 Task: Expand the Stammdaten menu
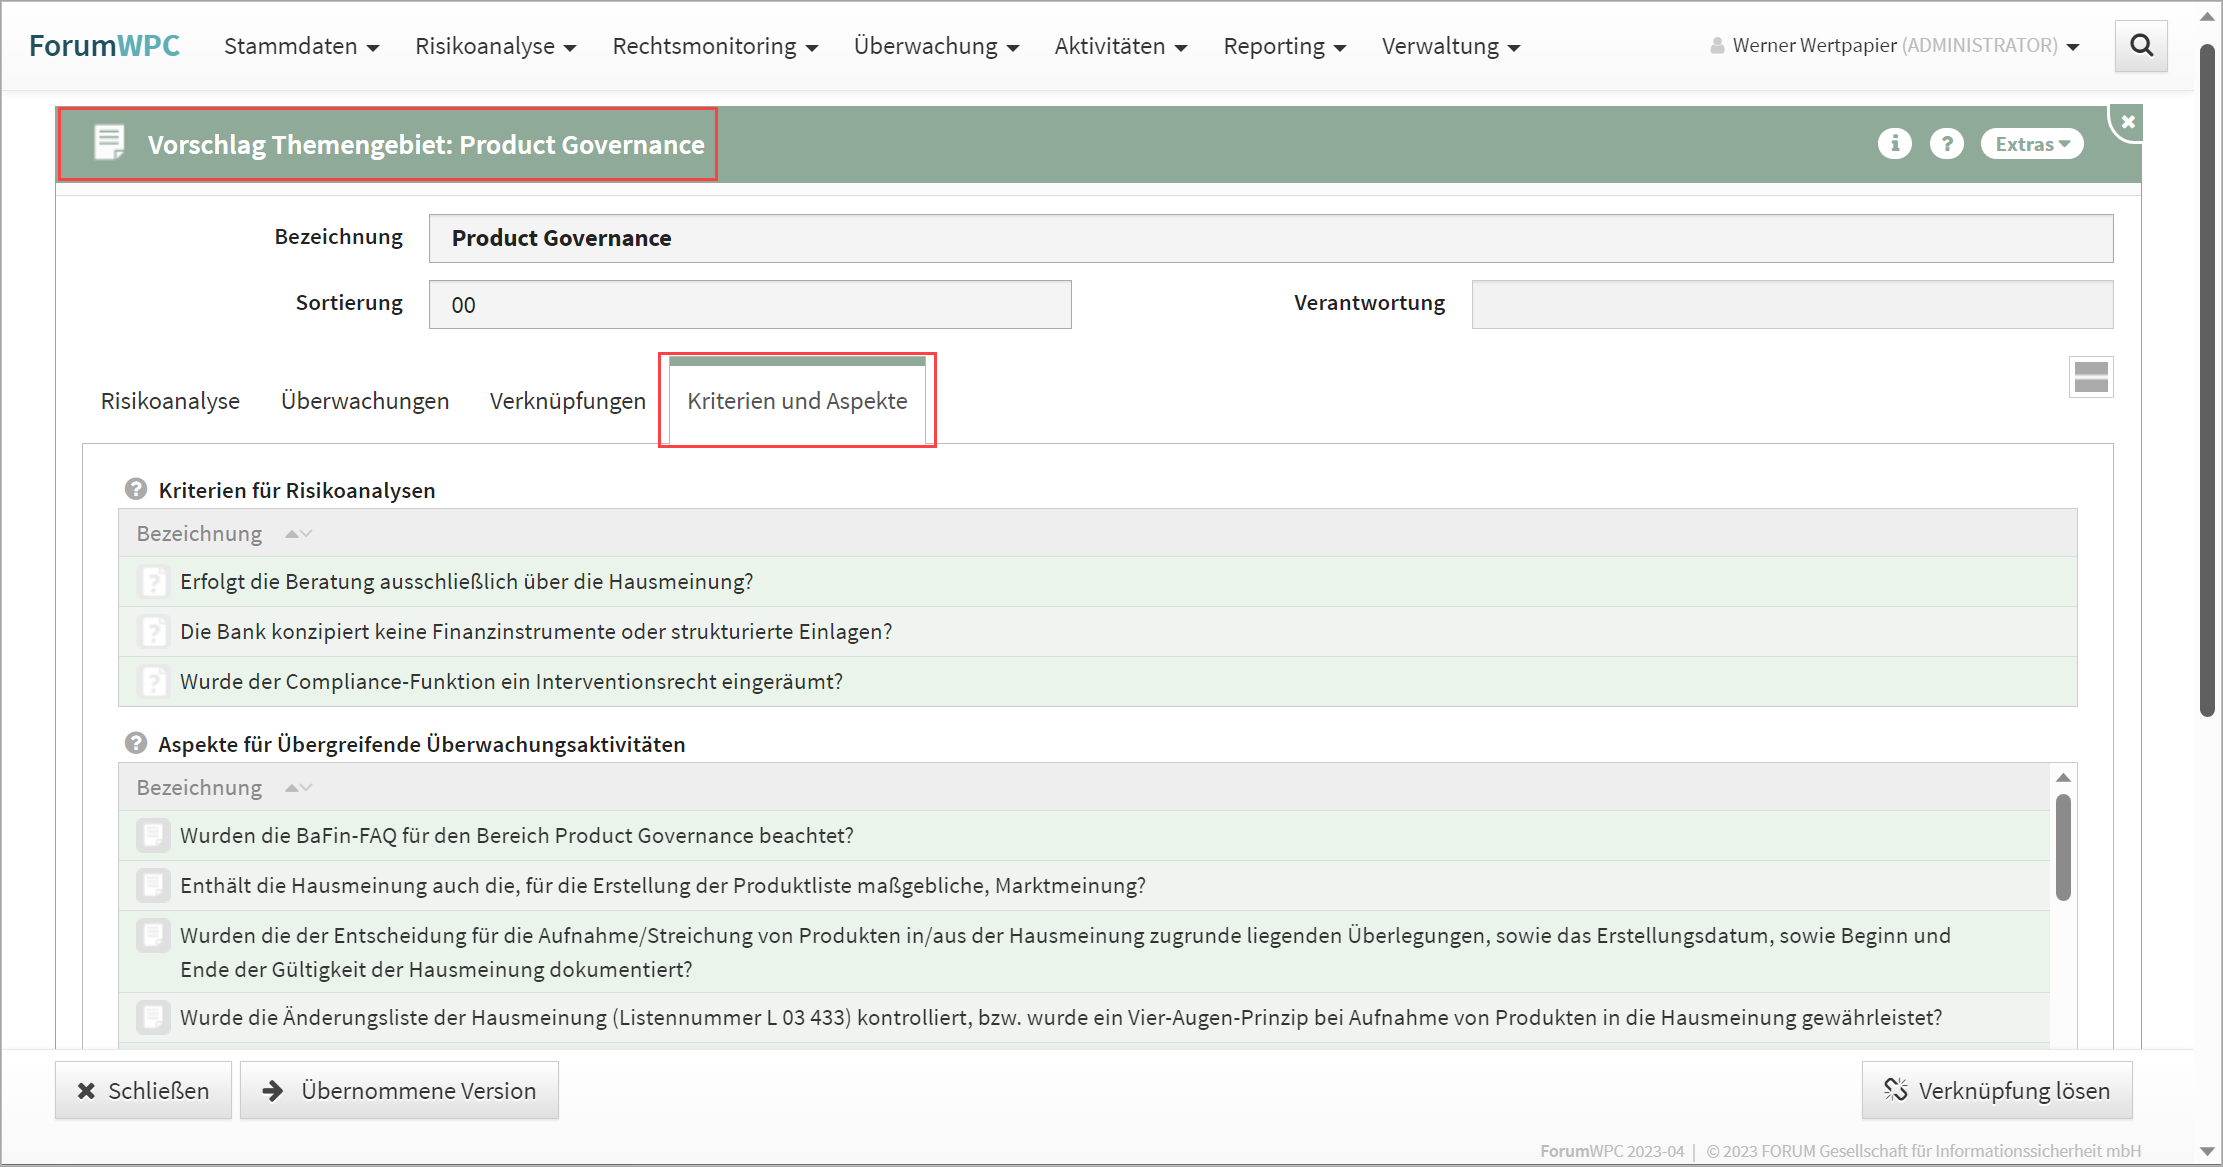tap(301, 47)
